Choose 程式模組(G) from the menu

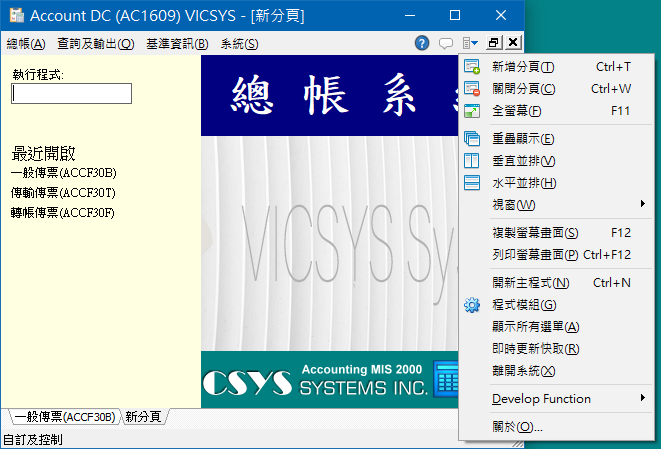[556, 305]
